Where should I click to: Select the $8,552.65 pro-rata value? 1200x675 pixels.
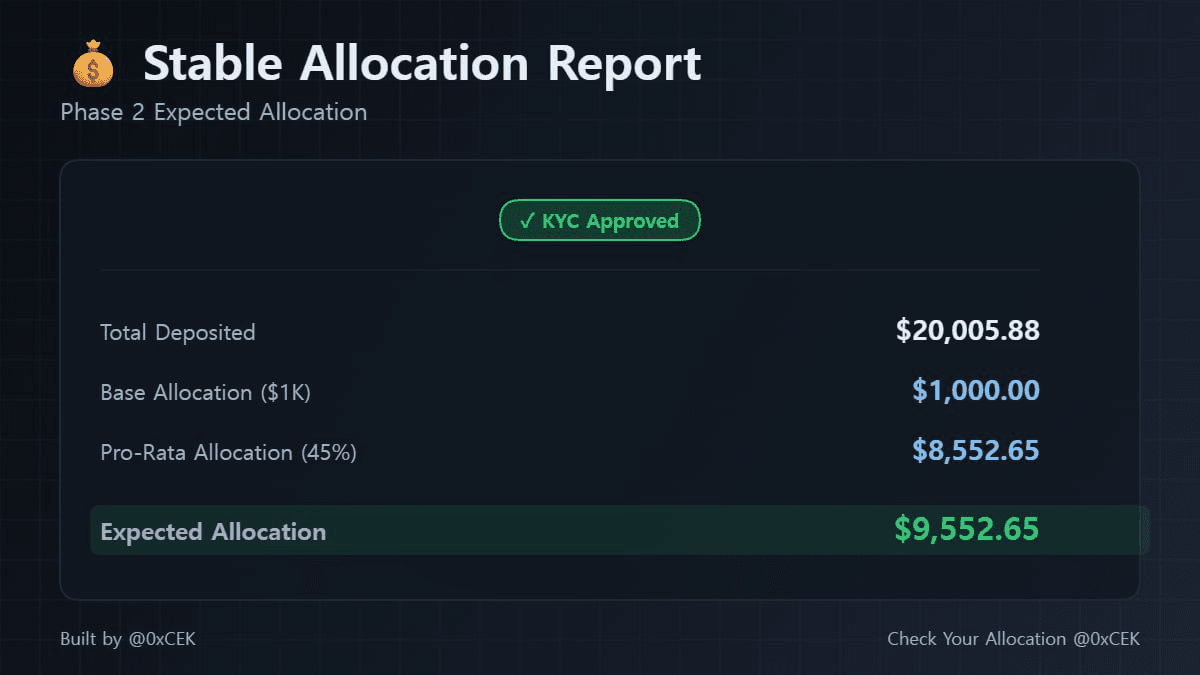[x=975, y=451]
